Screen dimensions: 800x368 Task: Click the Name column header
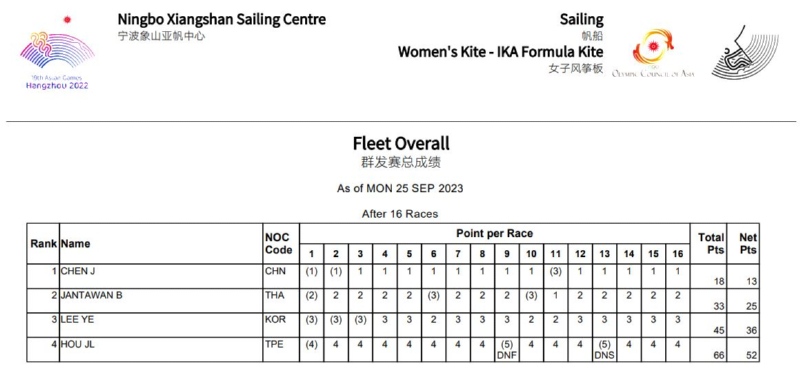76,243
